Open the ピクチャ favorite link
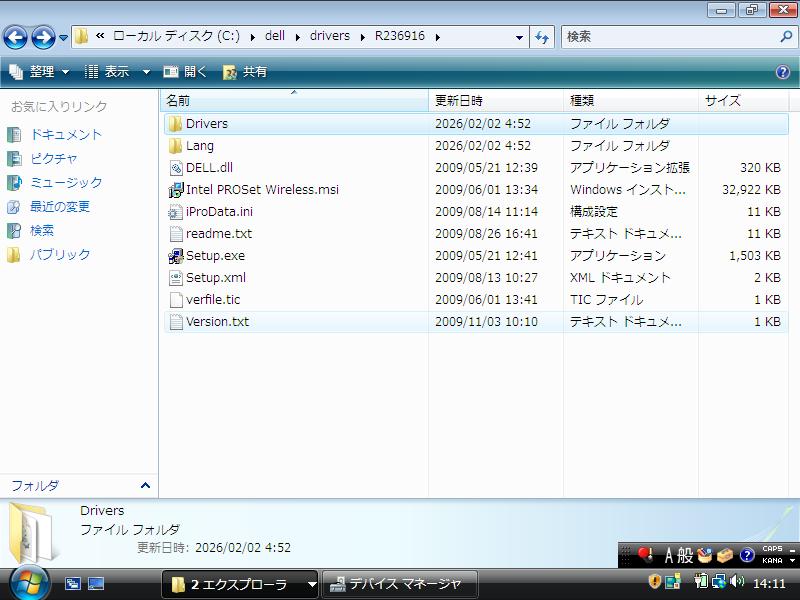The height and width of the screenshot is (600, 800). tap(54, 159)
